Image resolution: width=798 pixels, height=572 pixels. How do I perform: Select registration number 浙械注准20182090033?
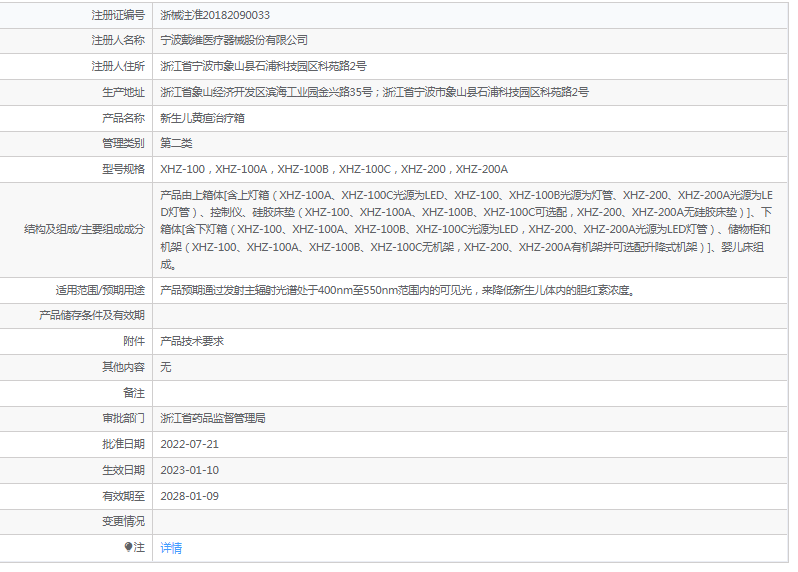[215, 15]
